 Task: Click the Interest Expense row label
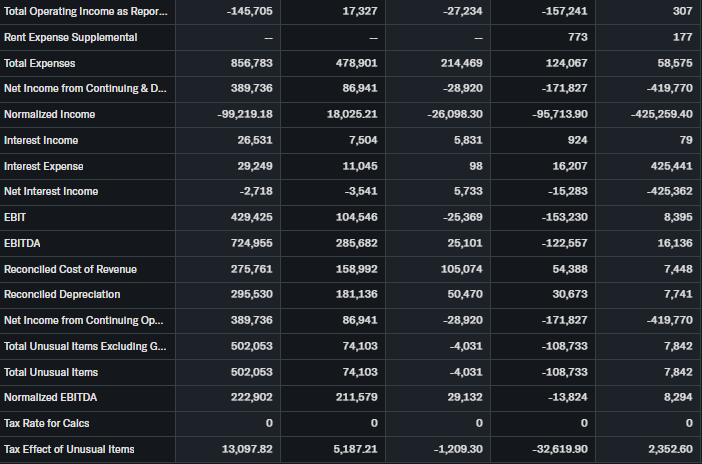click(x=44, y=166)
